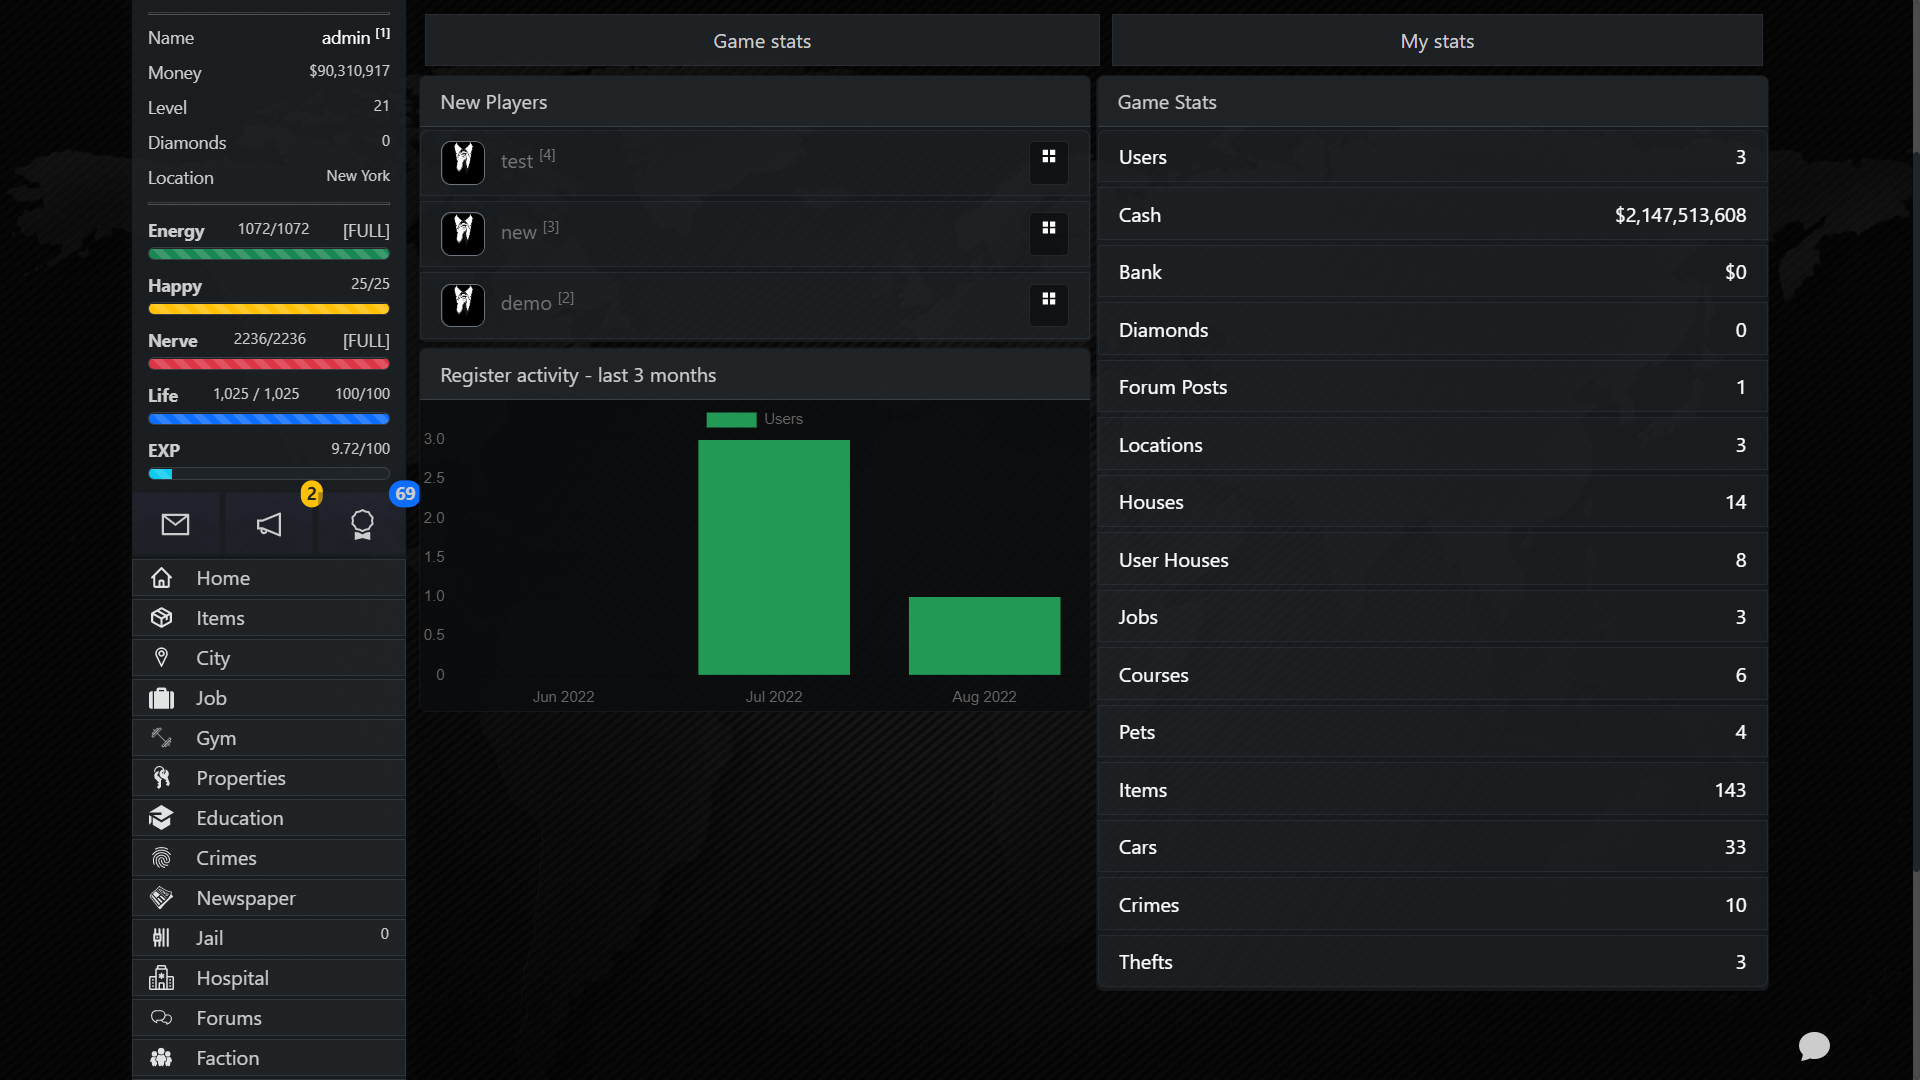Open action grid next to player demo
The height and width of the screenshot is (1080, 1920).
(1048, 303)
